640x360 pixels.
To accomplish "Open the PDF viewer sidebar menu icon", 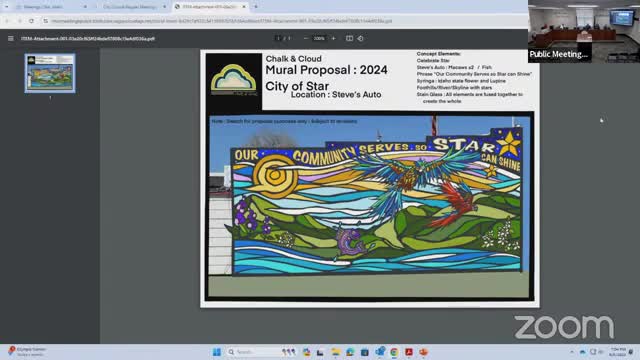I will point(11,38).
